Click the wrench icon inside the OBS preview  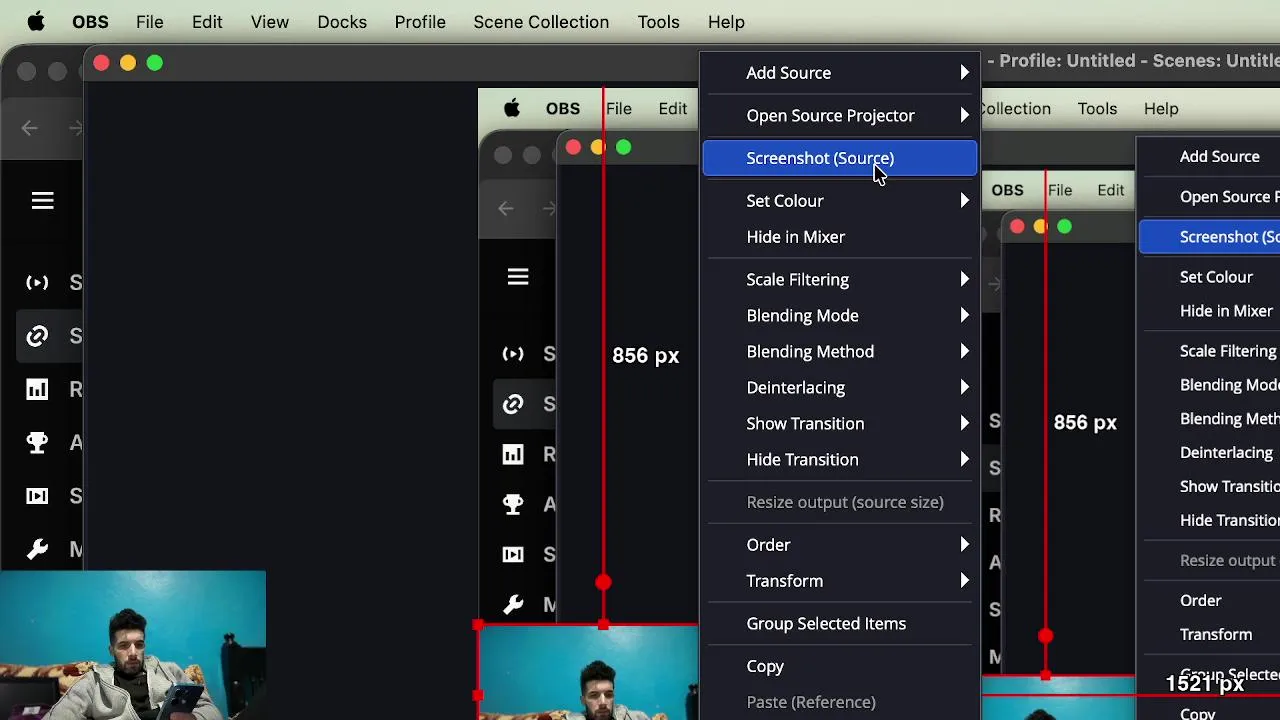pos(513,604)
